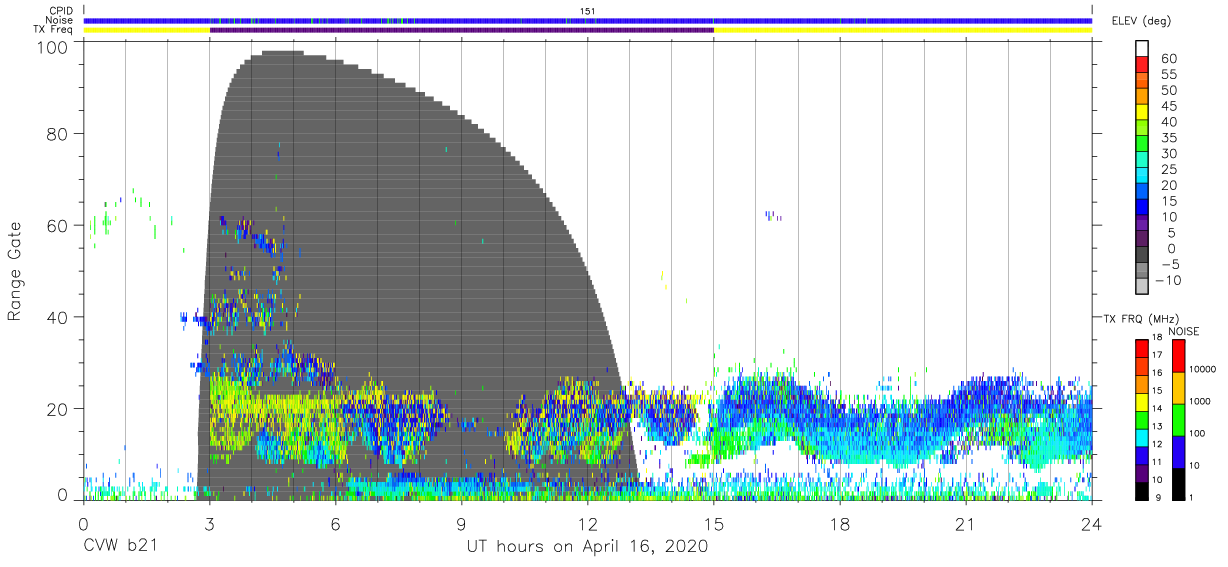Click 'UT hours on April 16, 2020' label
The image size is (1228, 567).
click(587, 547)
